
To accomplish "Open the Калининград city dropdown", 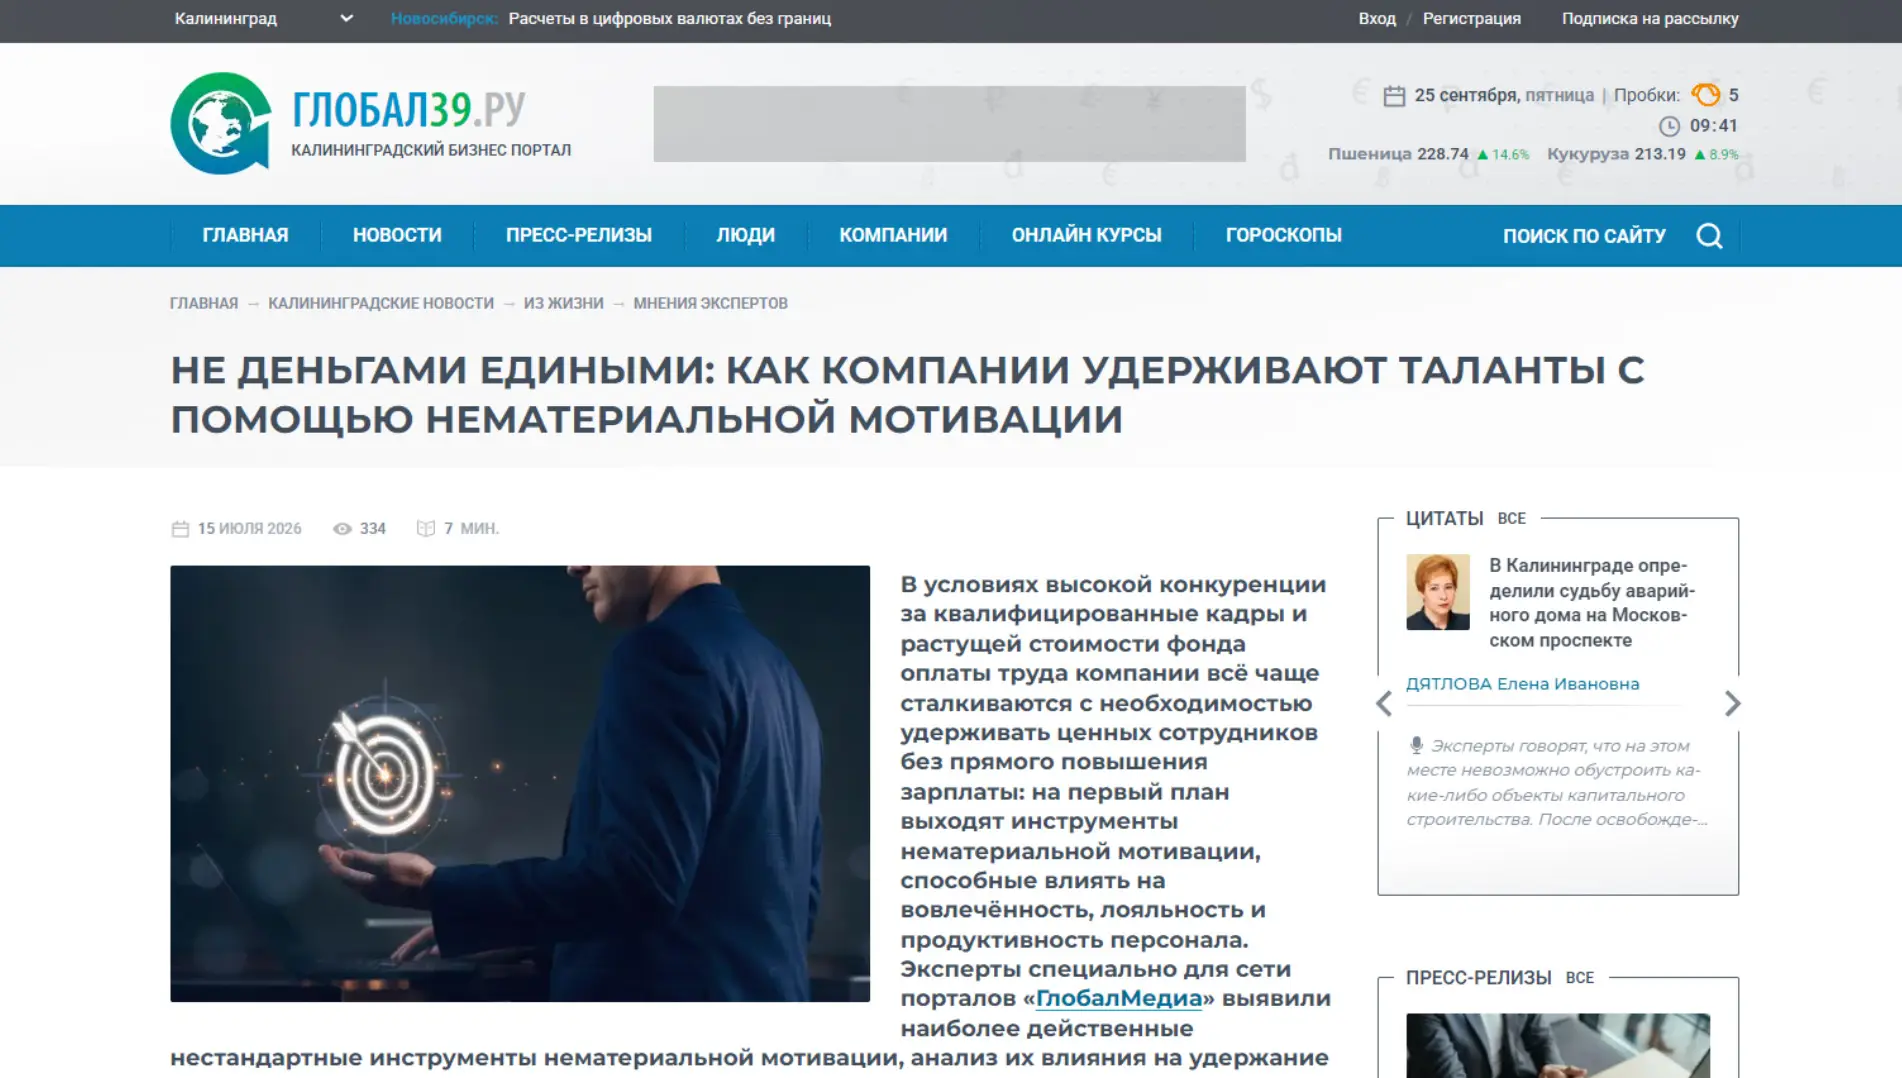I will pos(264,18).
